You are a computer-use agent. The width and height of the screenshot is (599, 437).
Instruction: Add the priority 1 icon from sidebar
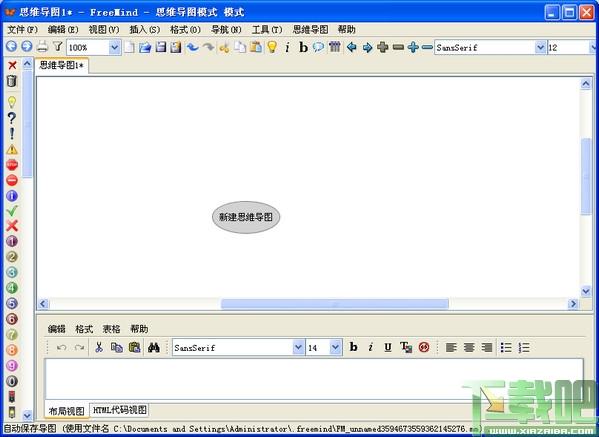click(12, 241)
